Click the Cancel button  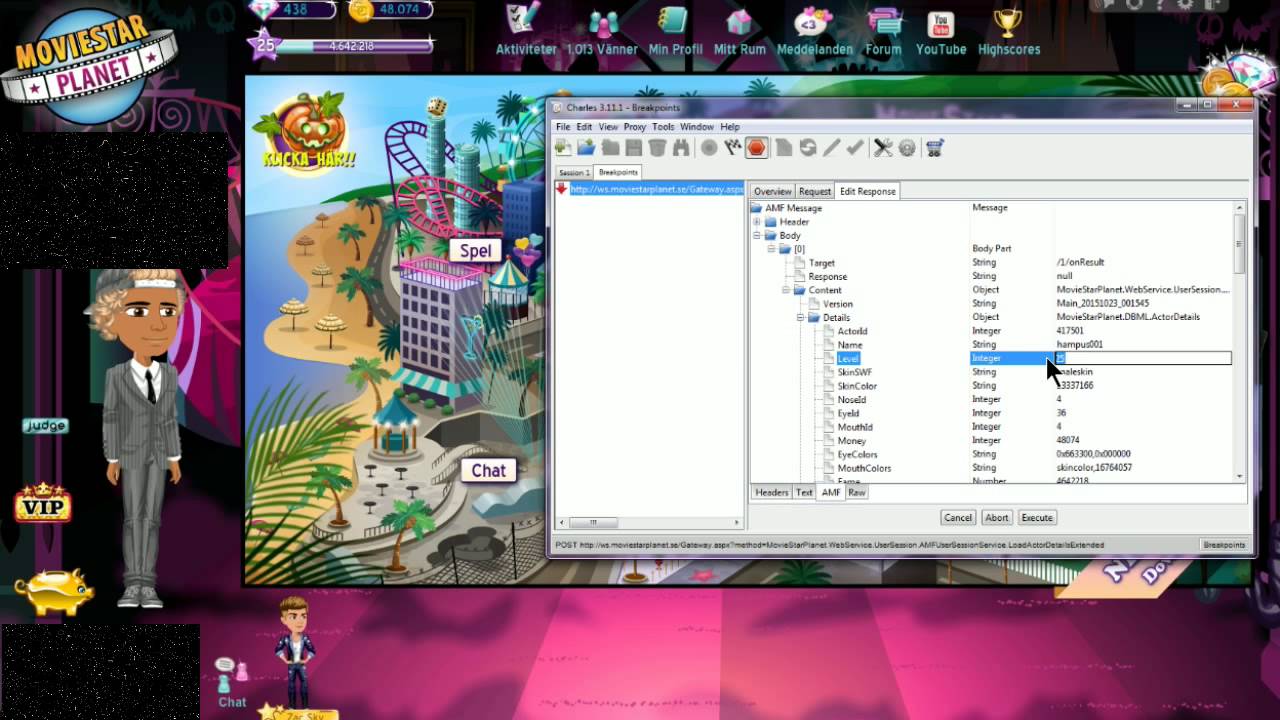[958, 518]
